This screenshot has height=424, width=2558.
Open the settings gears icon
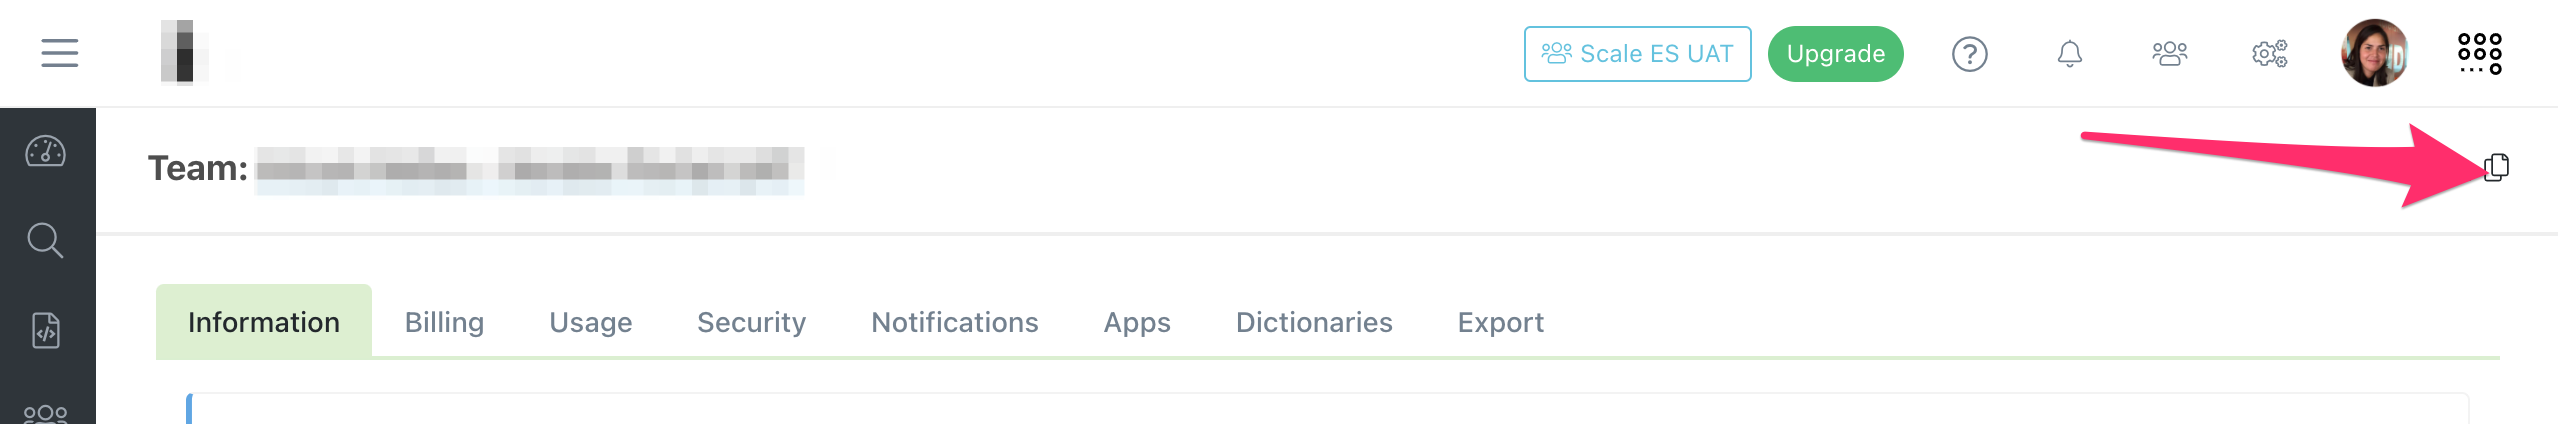pos(2269,54)
